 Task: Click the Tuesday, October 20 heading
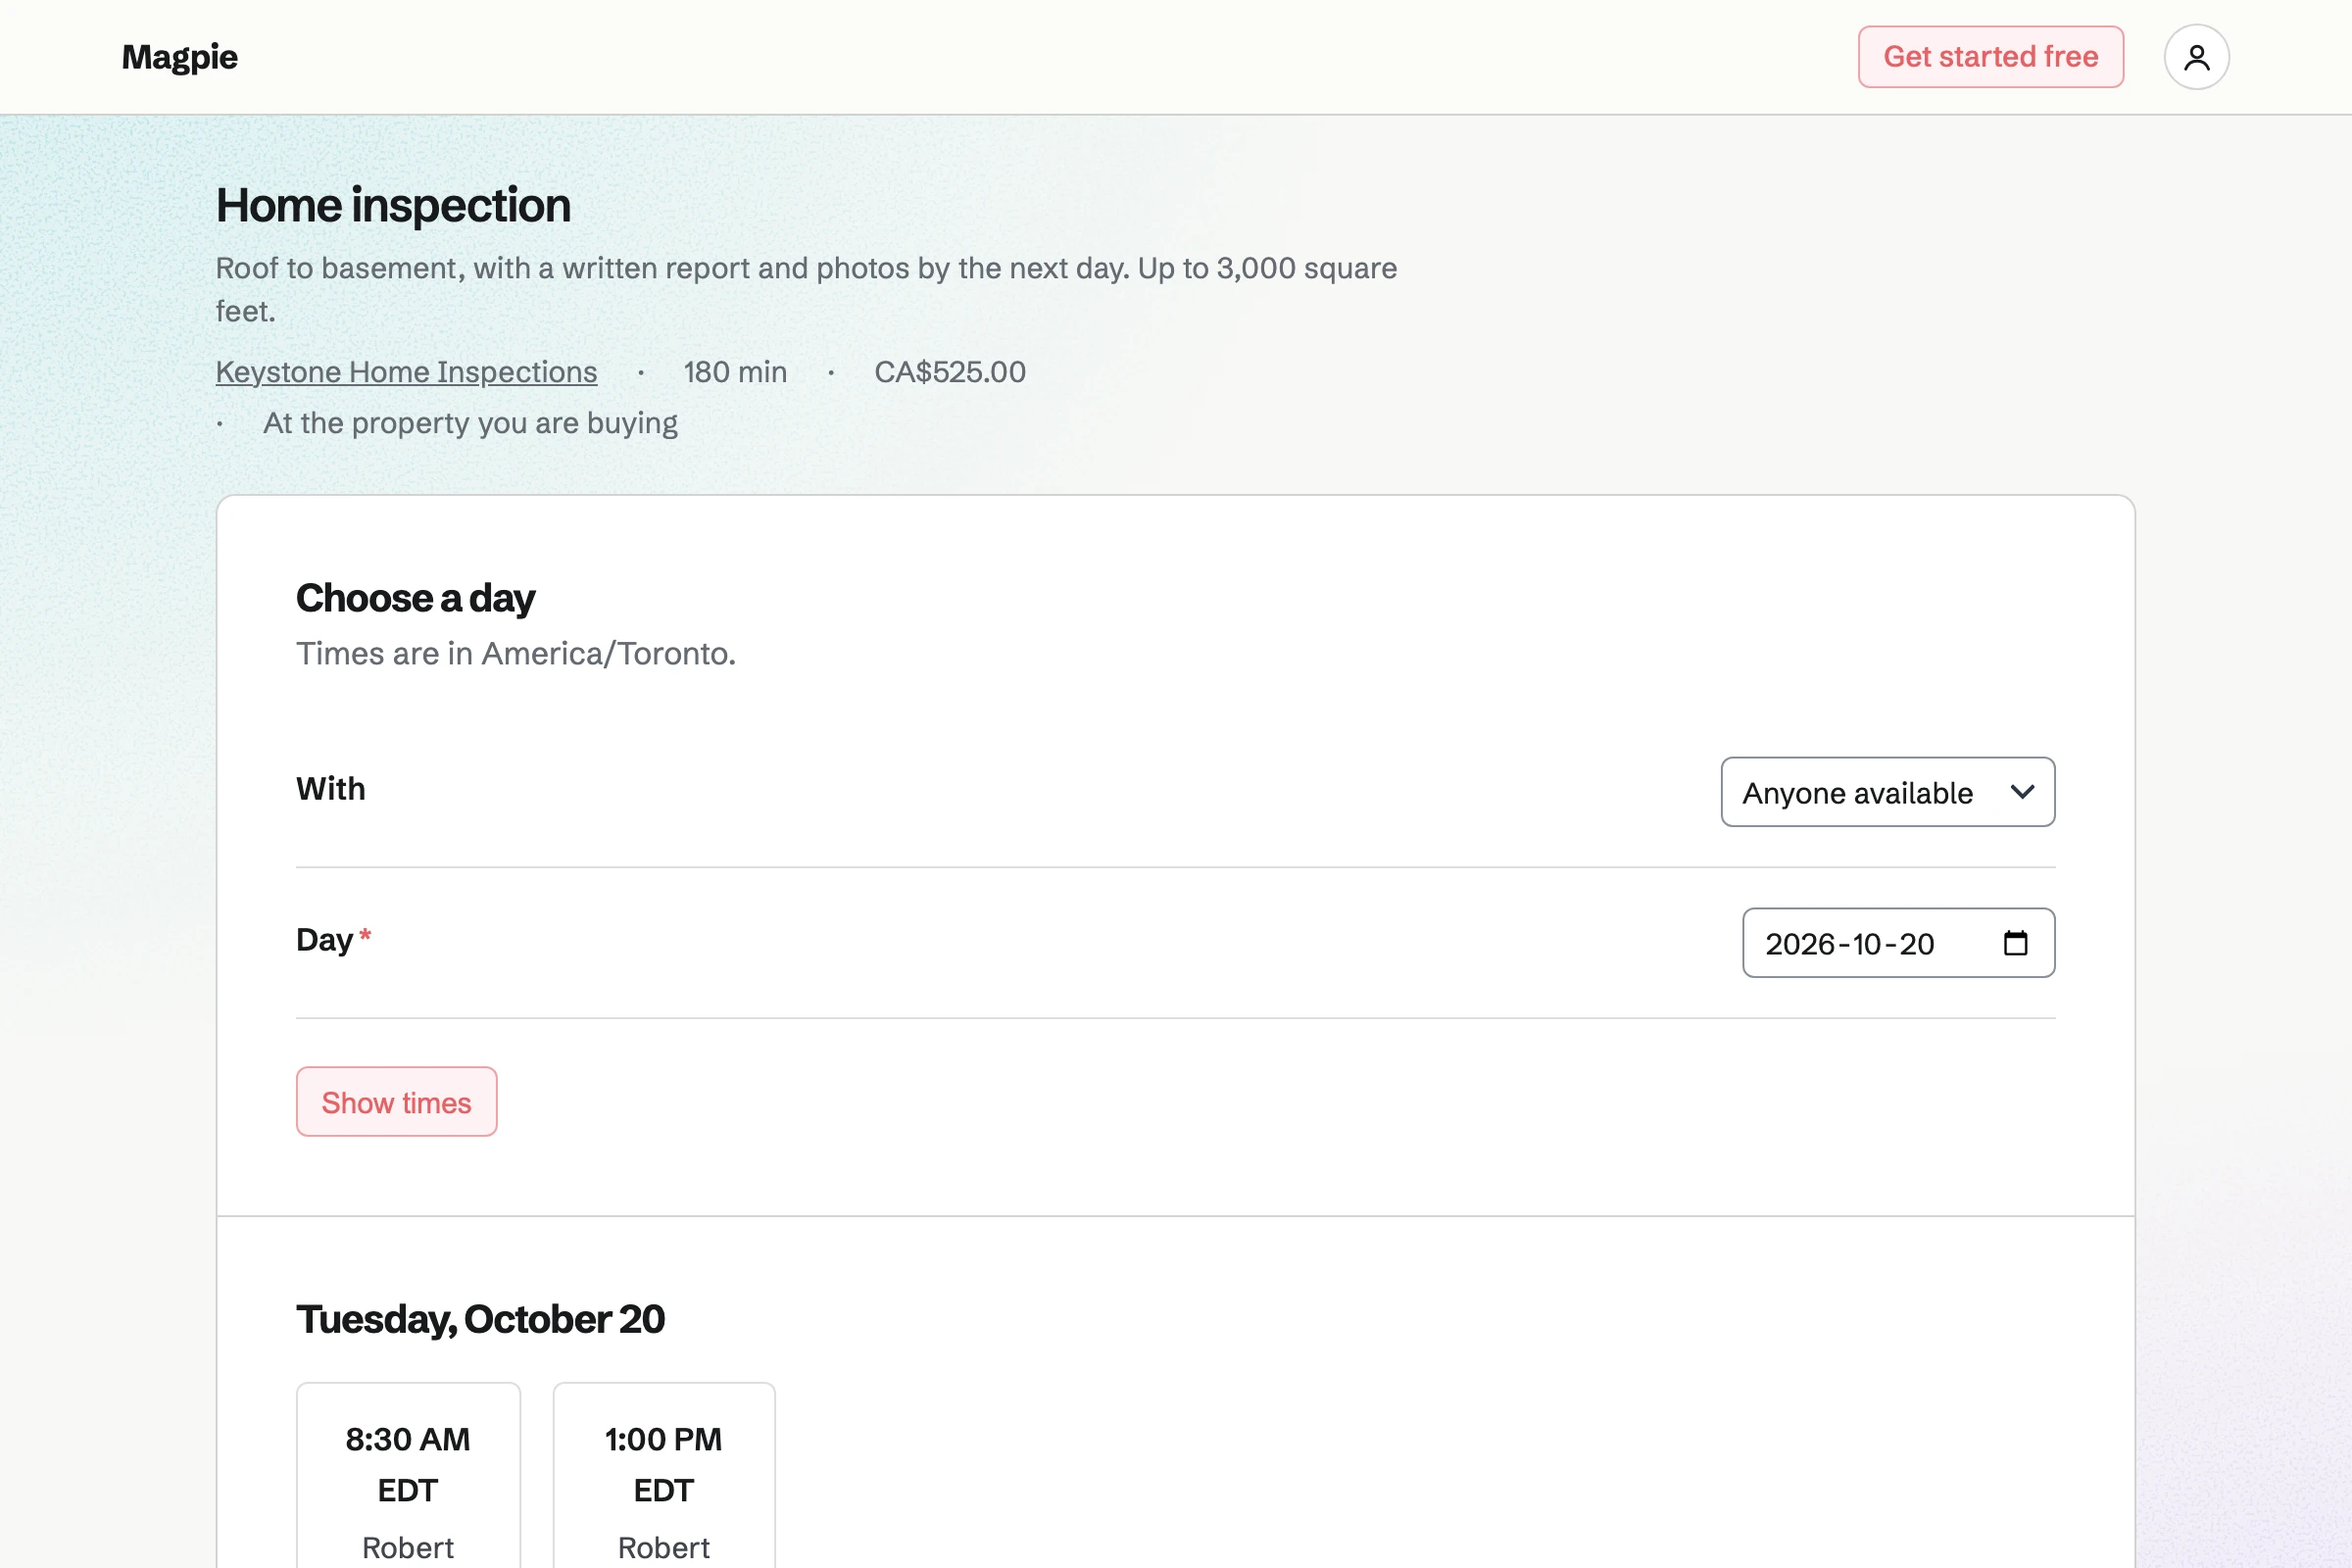(480, 1319)
